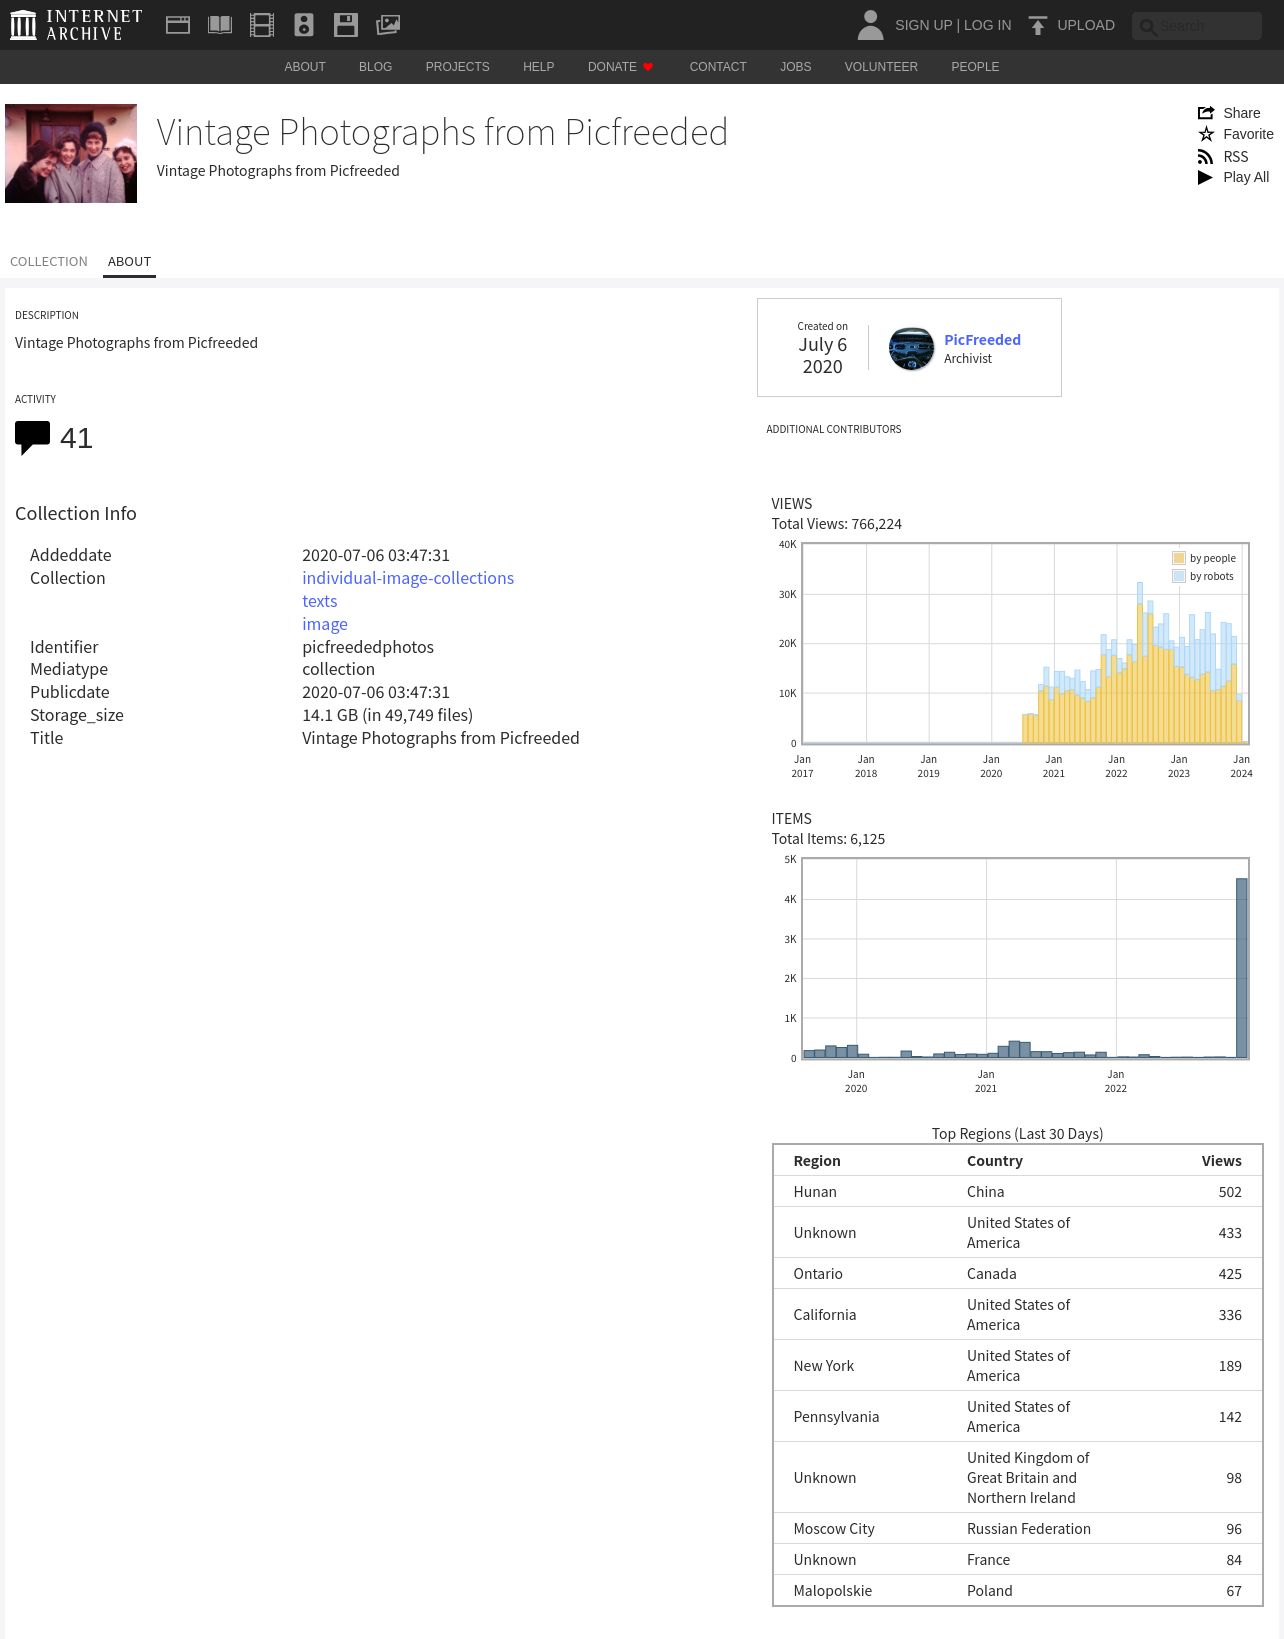
Task: Click the tallest bar in Items chart
Action: 1242,967
